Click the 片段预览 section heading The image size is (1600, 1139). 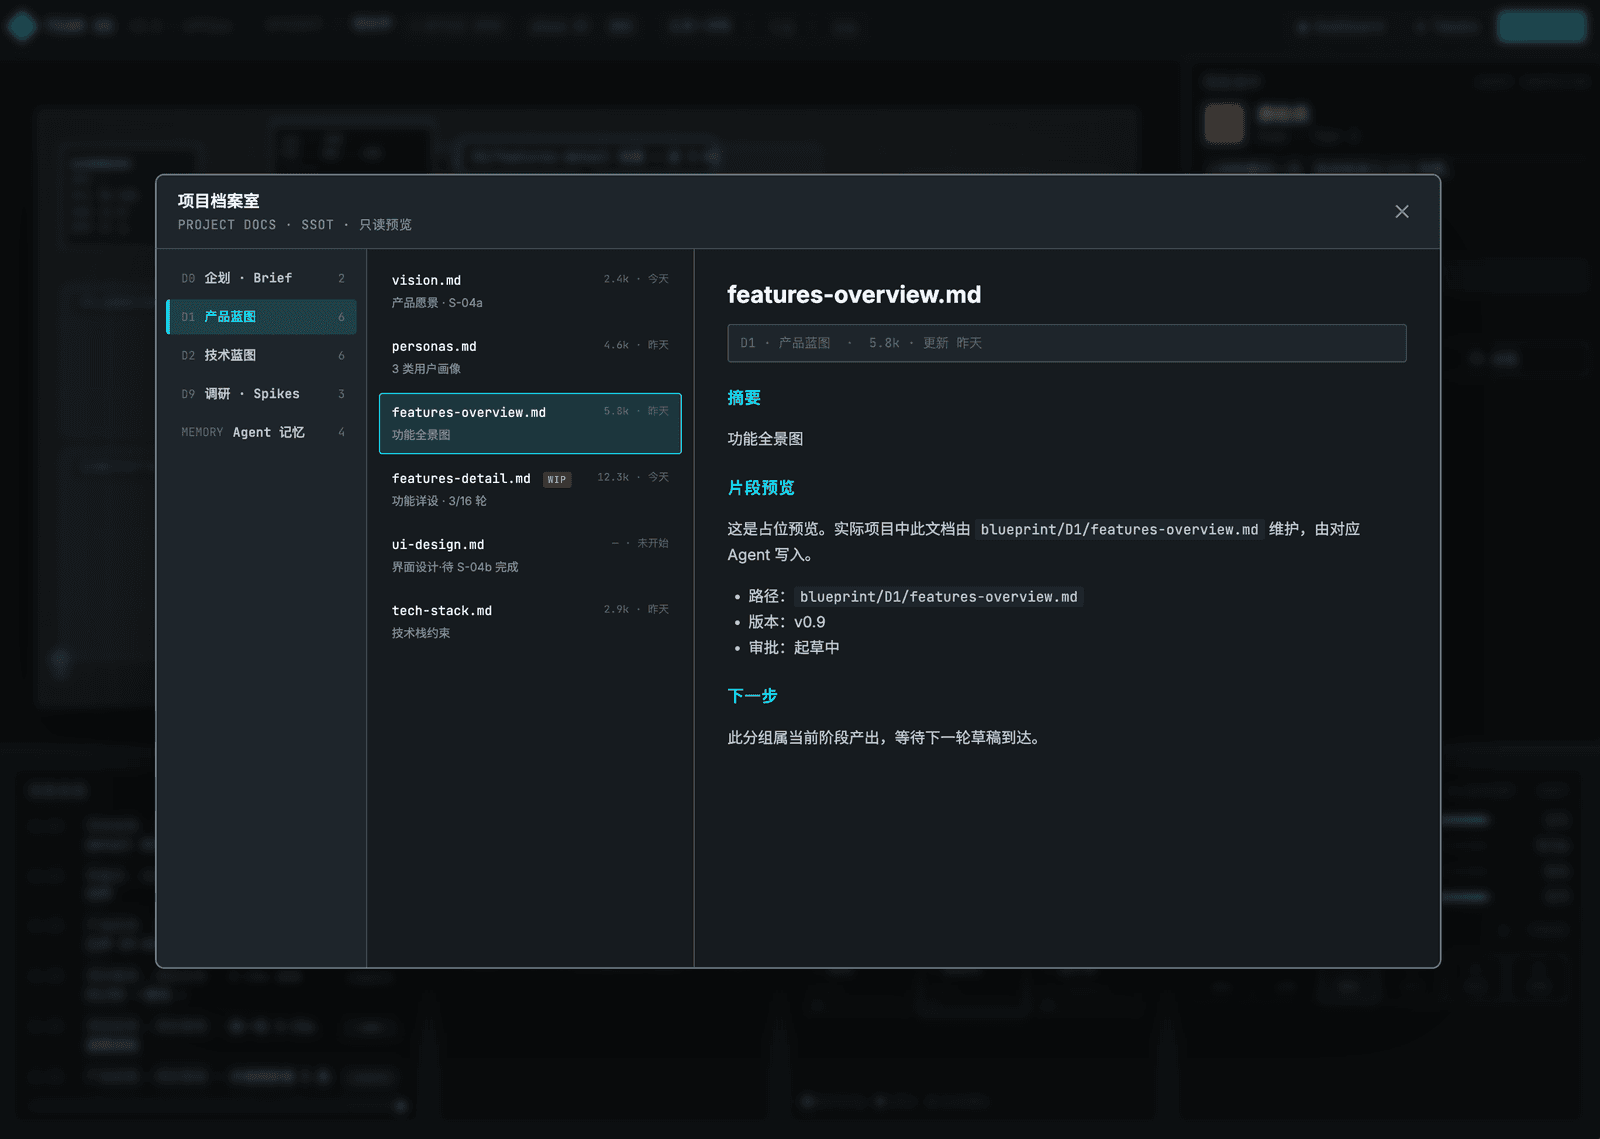[x=761, y=488]
